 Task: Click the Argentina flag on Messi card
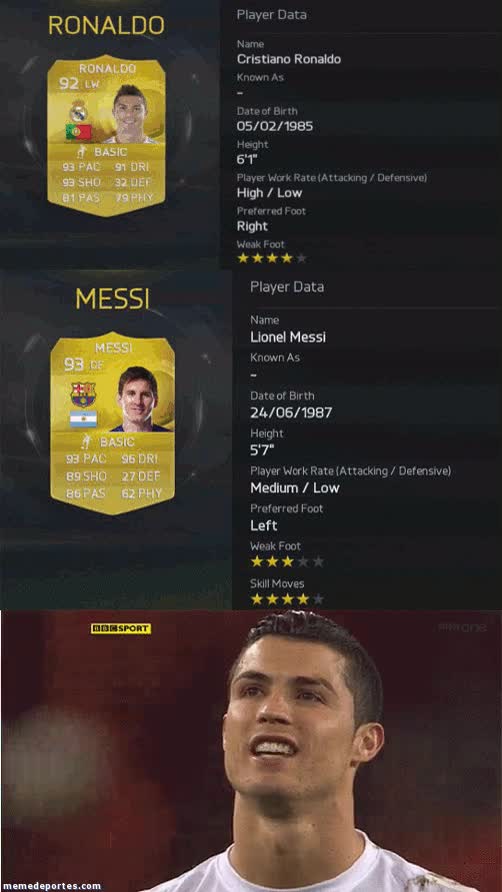(x=83, y=419)
